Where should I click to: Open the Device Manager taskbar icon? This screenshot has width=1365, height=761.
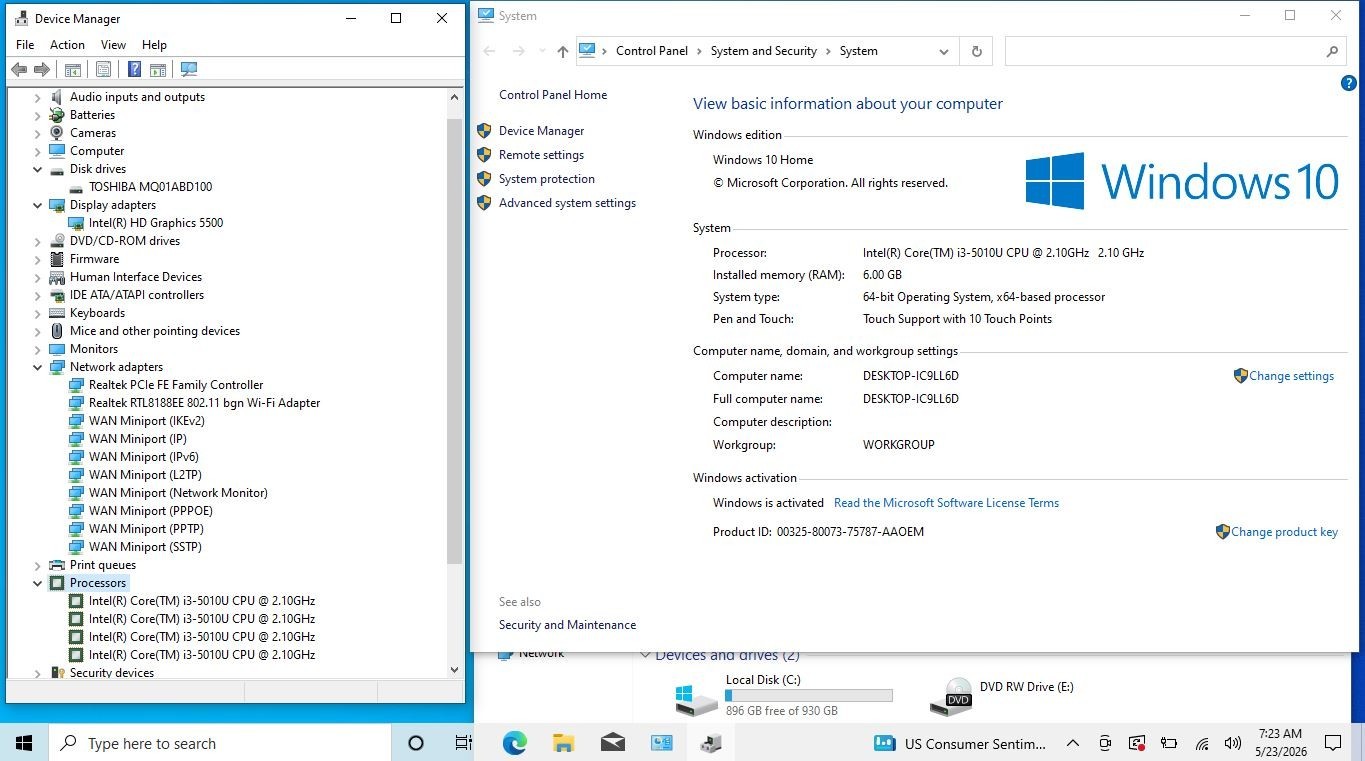click(711, 743)
